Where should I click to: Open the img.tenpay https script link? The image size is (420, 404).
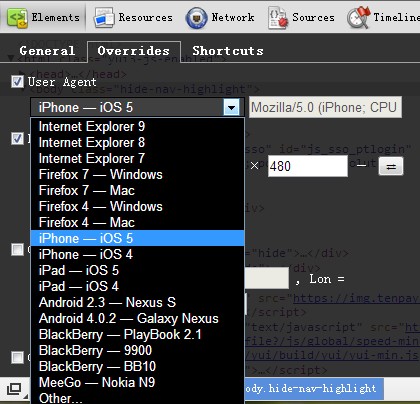point(356,299)
